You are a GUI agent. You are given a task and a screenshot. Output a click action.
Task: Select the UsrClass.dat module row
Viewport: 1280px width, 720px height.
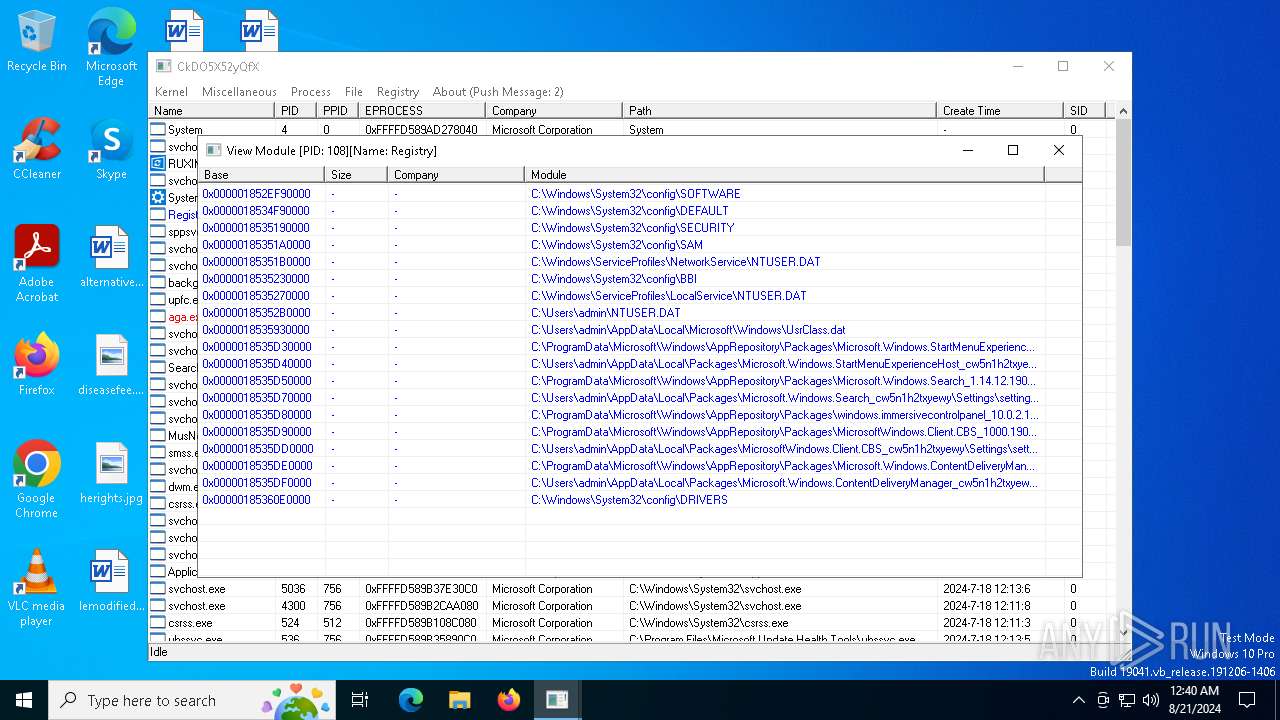(640, 330)
